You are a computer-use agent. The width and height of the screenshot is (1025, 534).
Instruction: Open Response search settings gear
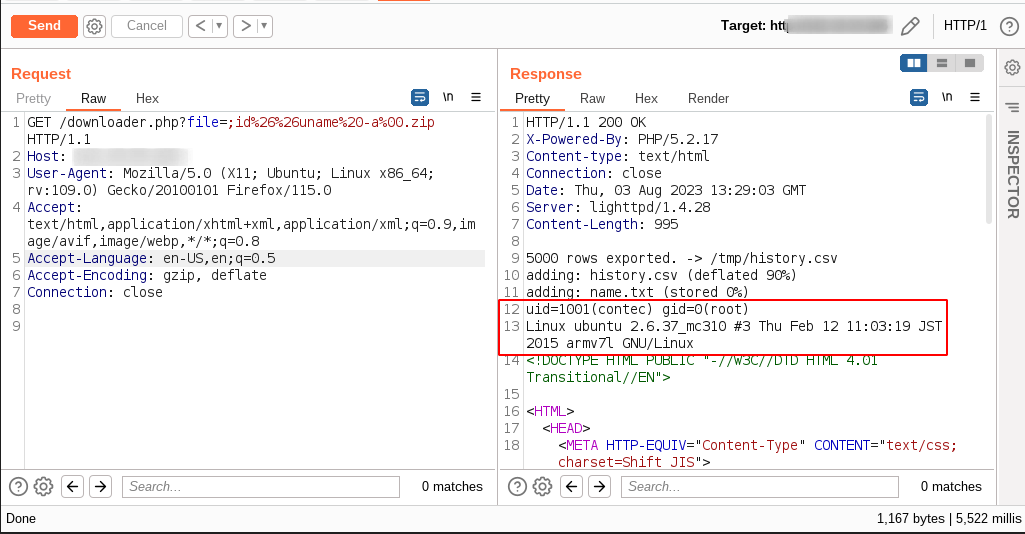542,486
